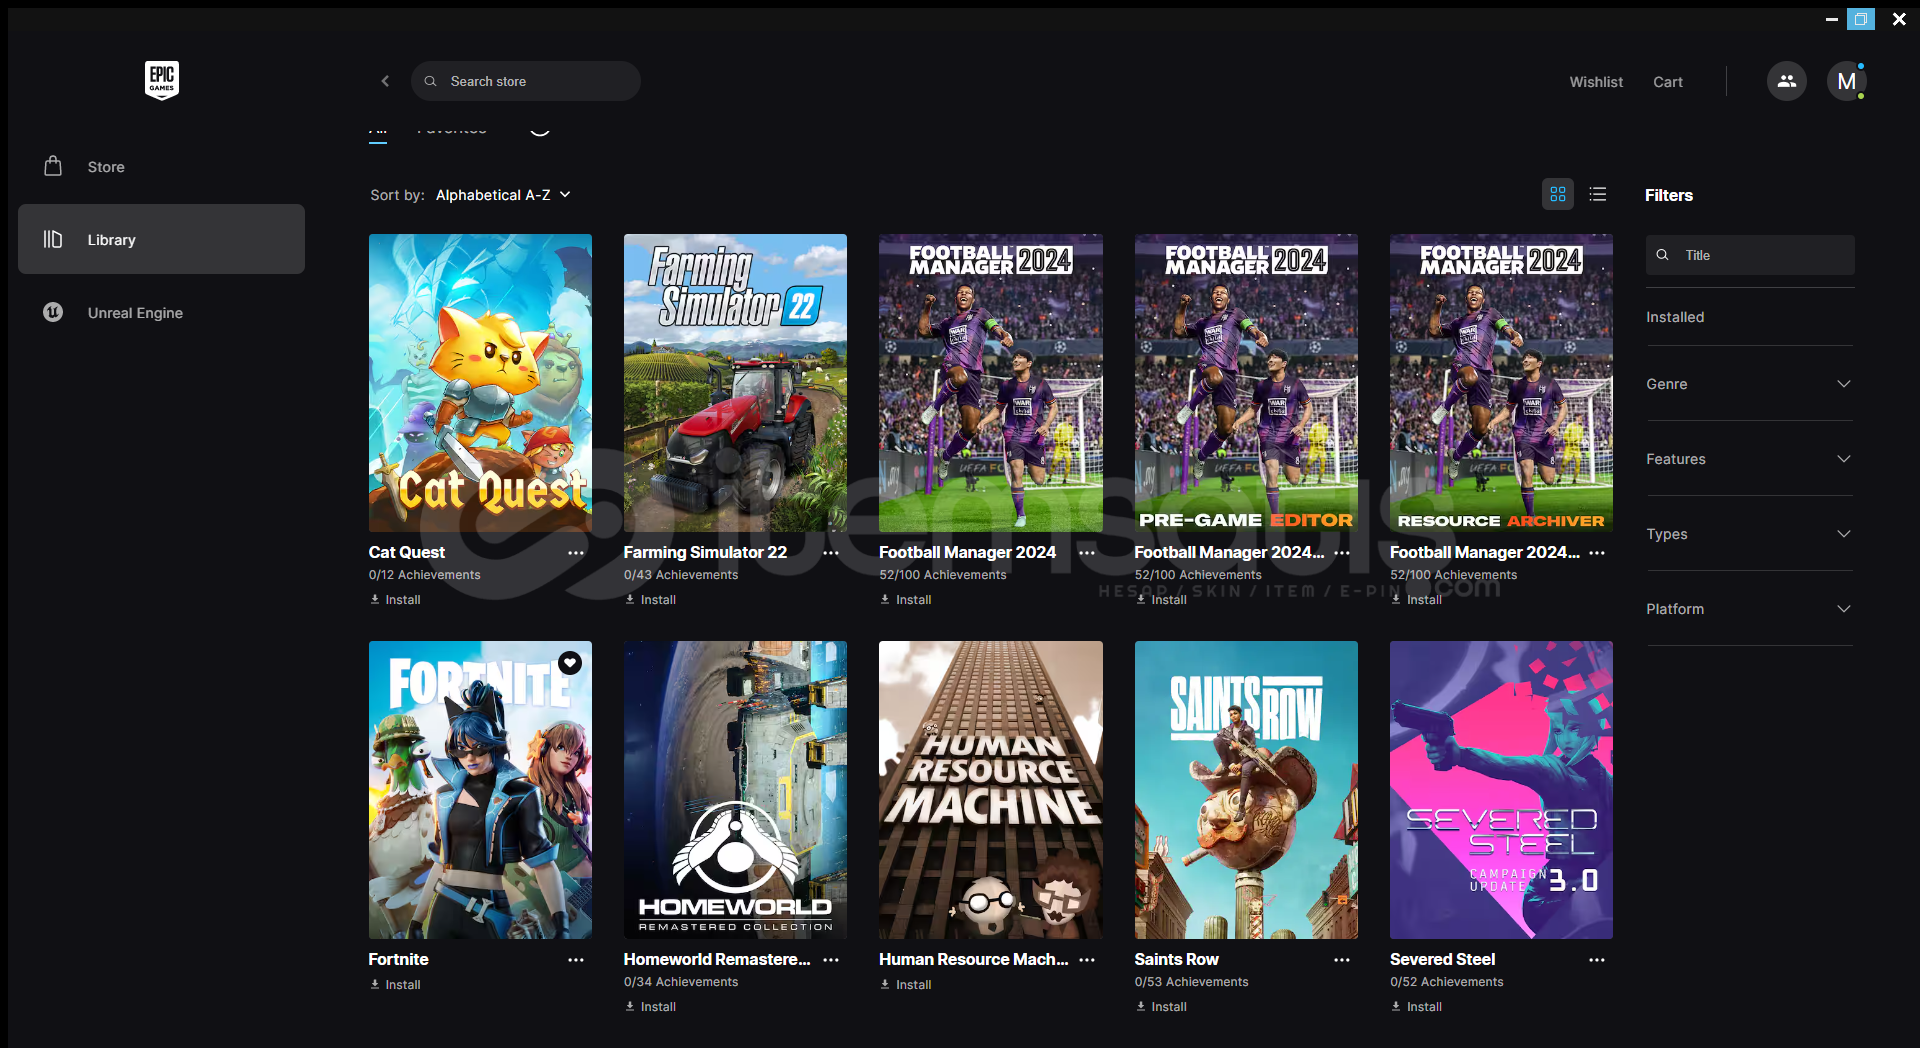
Task: Switch to list view layout
Action: (x=1598, y=194)
